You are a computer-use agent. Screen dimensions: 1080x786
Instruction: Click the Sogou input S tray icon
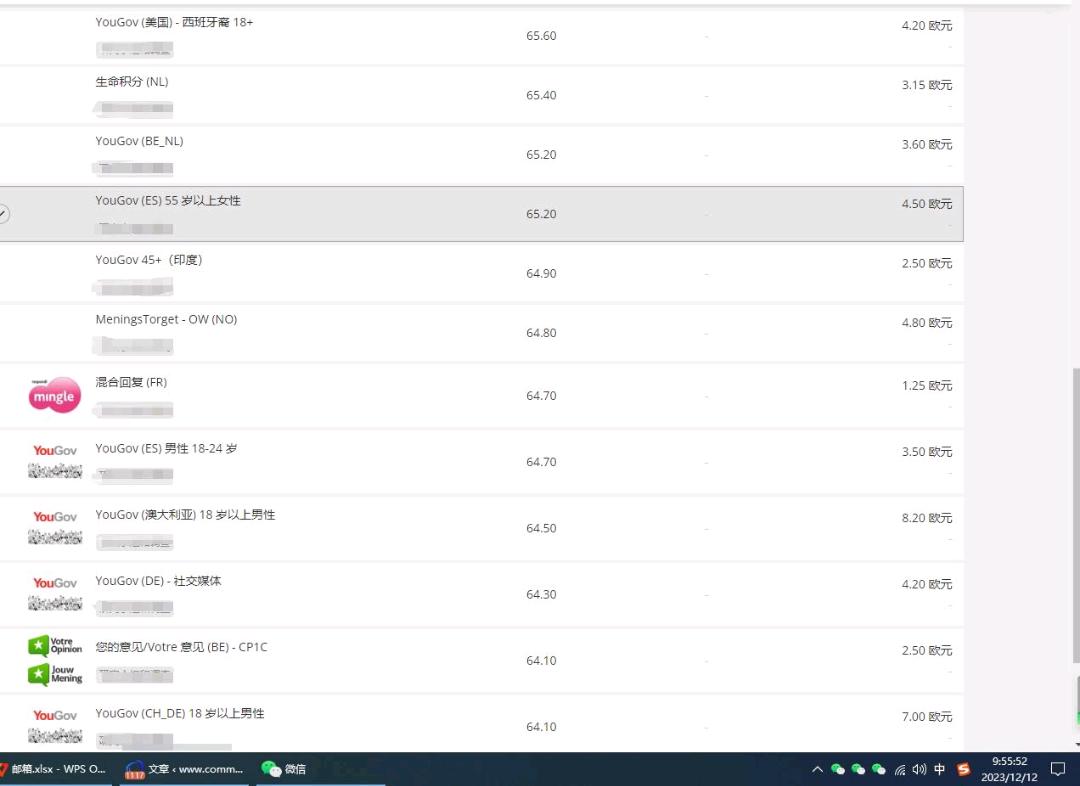pos(964,769)
